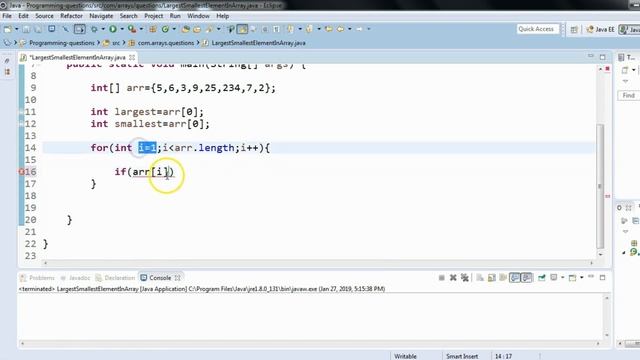
Task: Click the Debug bug icon in the toolbar
Action: pos(94,29)
